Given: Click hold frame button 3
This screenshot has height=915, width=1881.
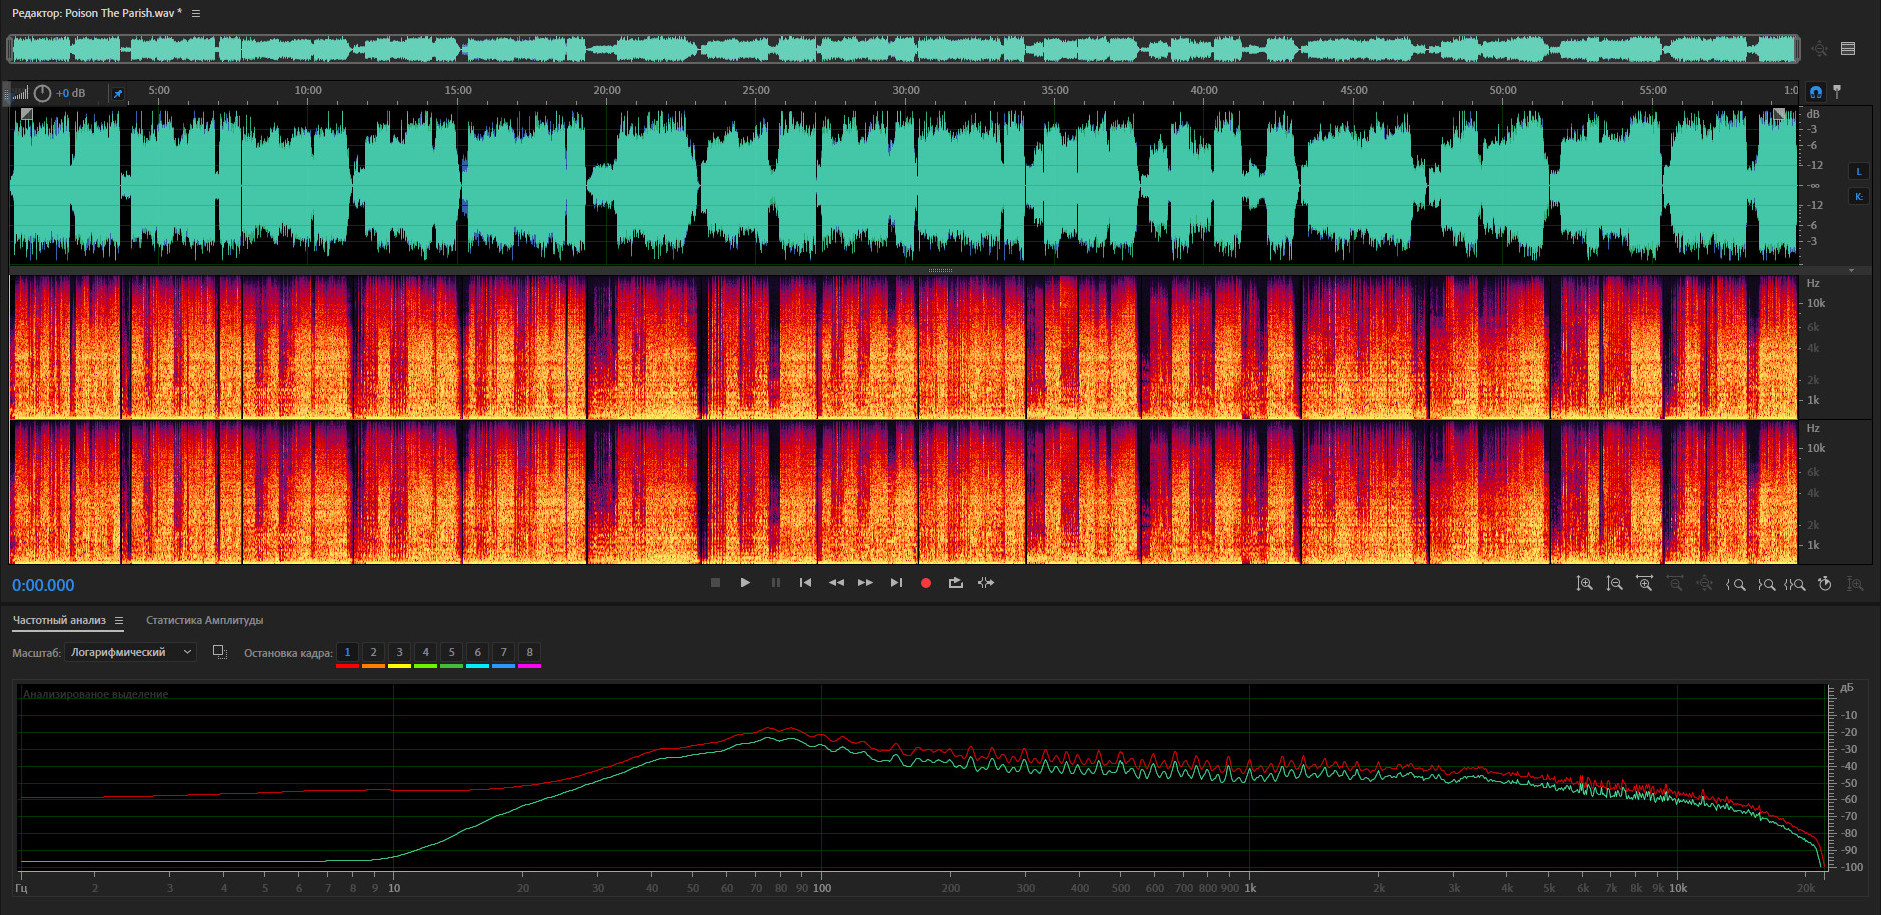Looking at the screenshot, I should coord(400,652).
